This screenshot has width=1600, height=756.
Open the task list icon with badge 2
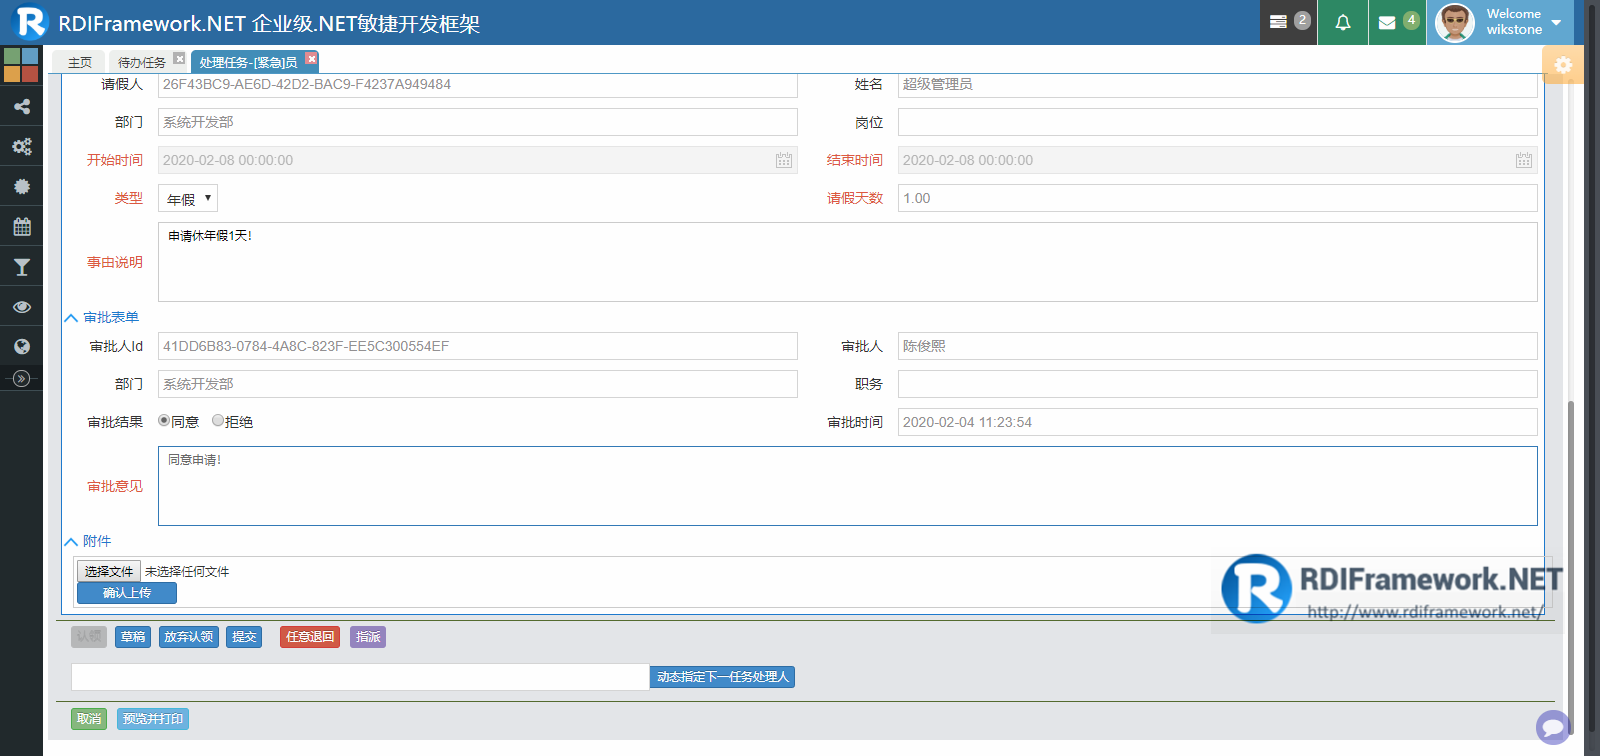coord(1288,22)
